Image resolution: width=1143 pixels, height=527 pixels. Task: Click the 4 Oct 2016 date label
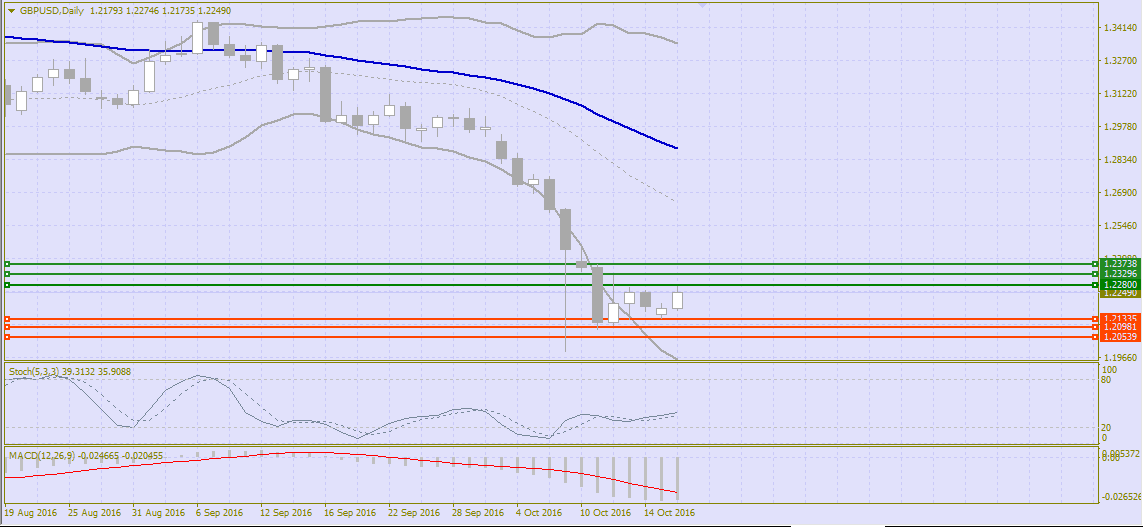539,512
